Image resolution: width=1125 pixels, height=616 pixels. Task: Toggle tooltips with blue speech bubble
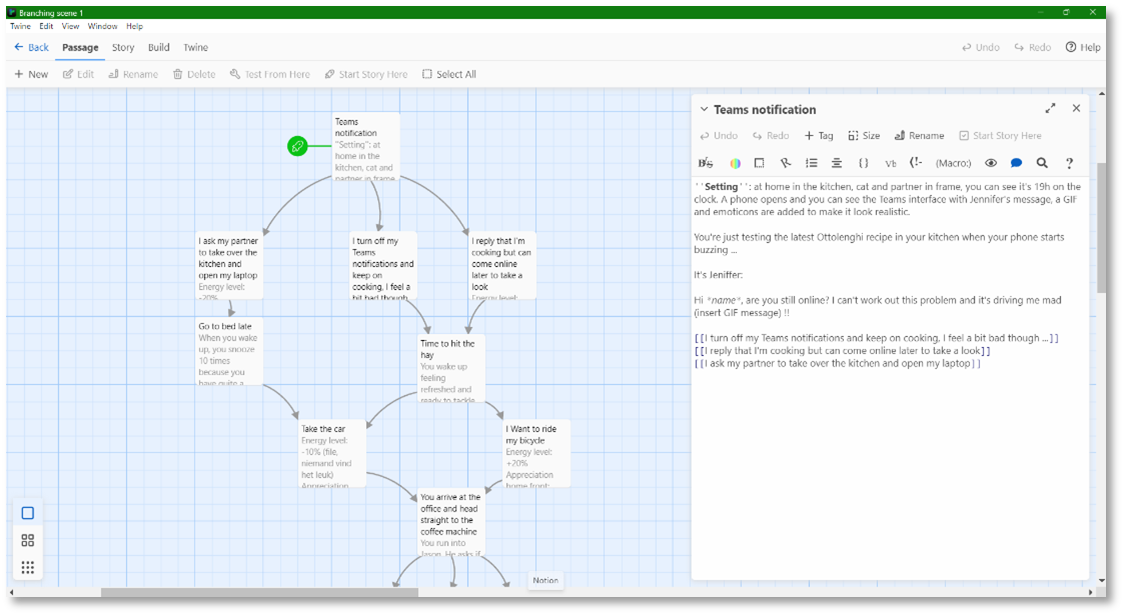(1016, 163)
